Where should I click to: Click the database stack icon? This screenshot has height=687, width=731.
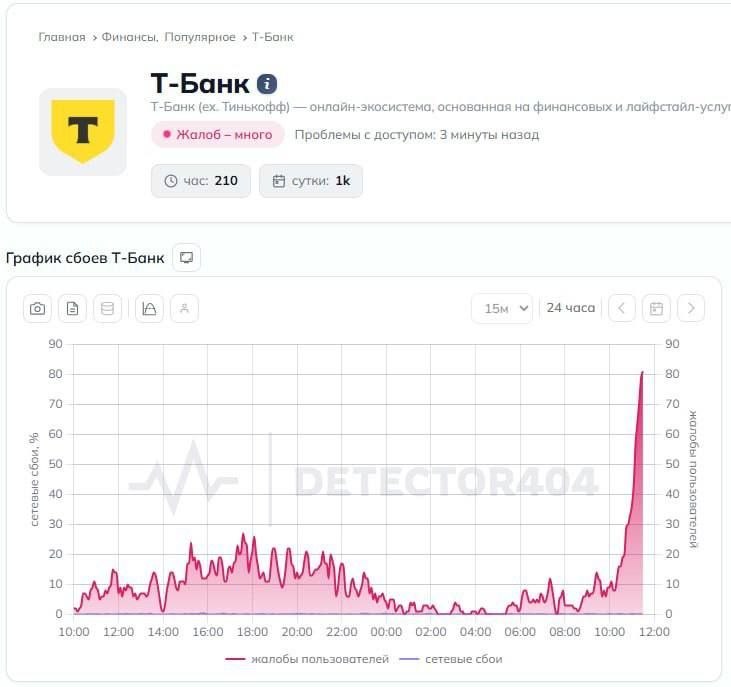click(x=107, y=309)
